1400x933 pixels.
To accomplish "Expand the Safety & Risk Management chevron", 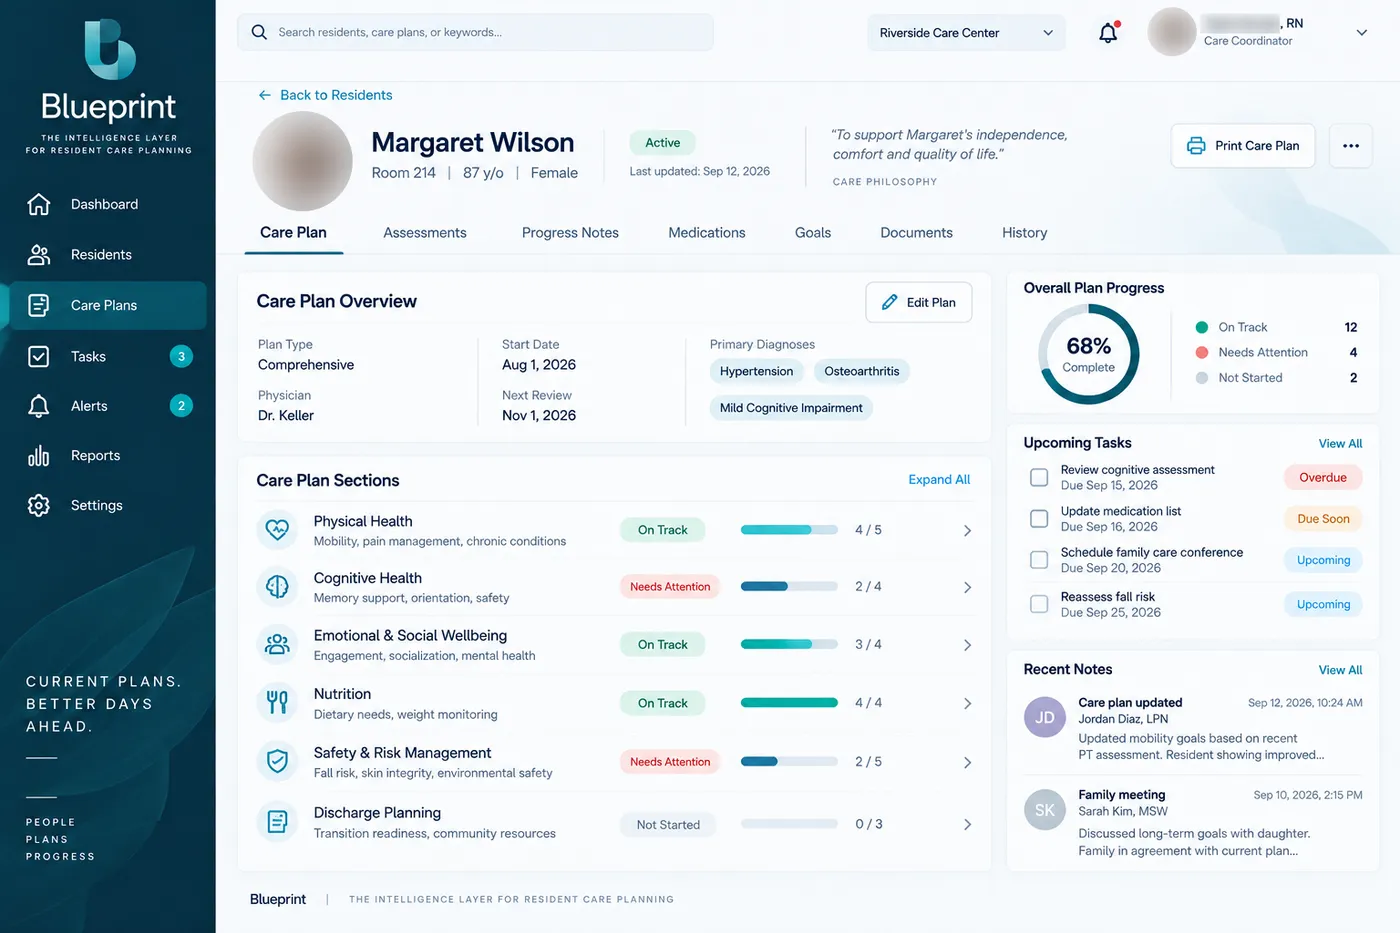I will point(967,763).
